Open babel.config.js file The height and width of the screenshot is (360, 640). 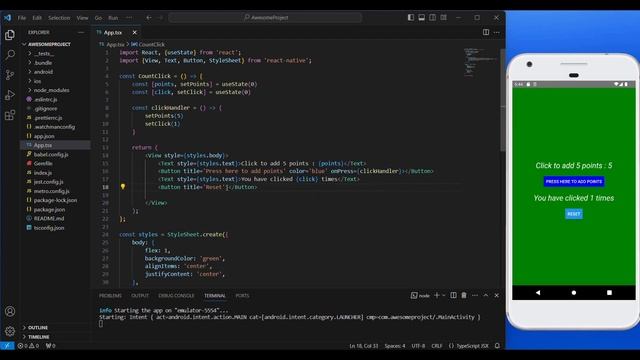[x=51, y=154]
